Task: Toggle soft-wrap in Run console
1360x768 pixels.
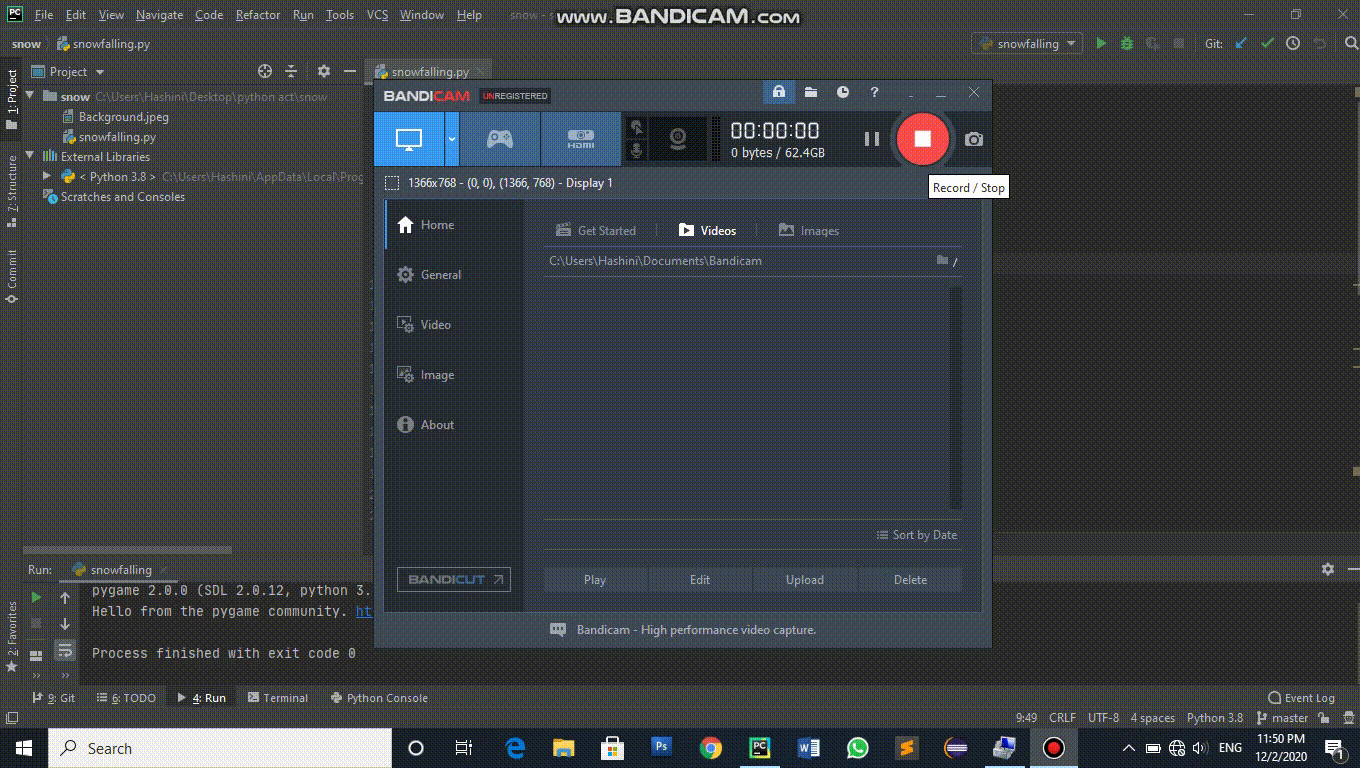Action: [x=65, y=650]
